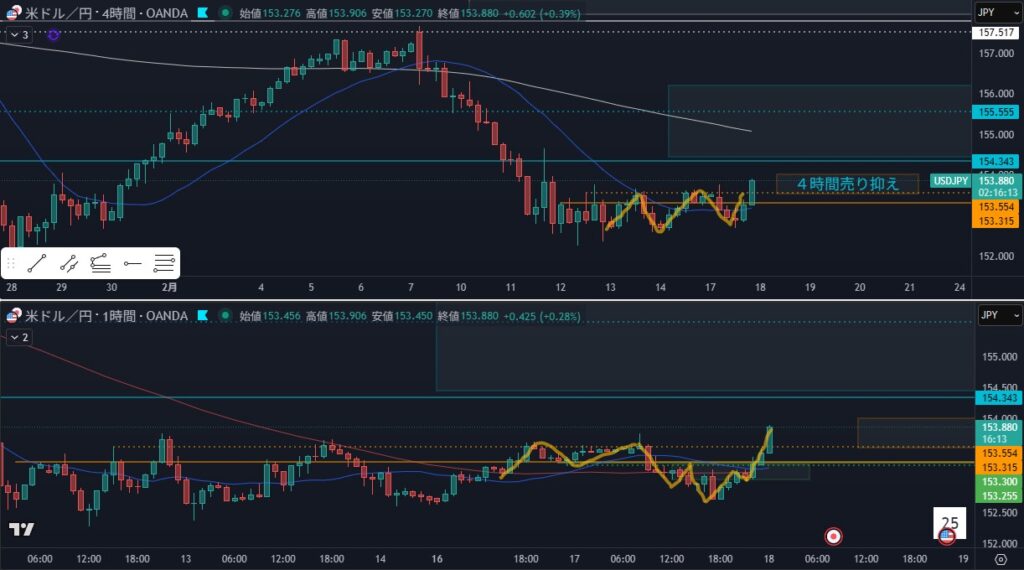Open the JPY currency dropdown on top chart
The image size is (1024, 570).
tap(997, 13)
